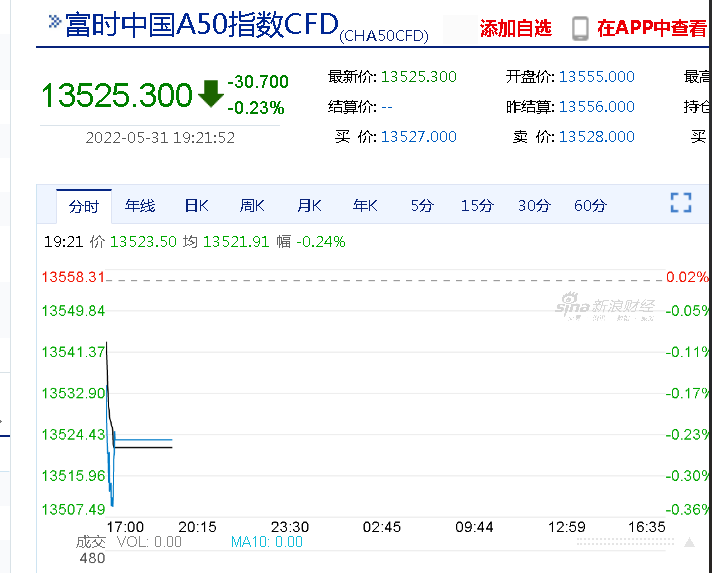Click the title 富时中国A50指数CFD

pyautogui.click(x=202, y=25)
